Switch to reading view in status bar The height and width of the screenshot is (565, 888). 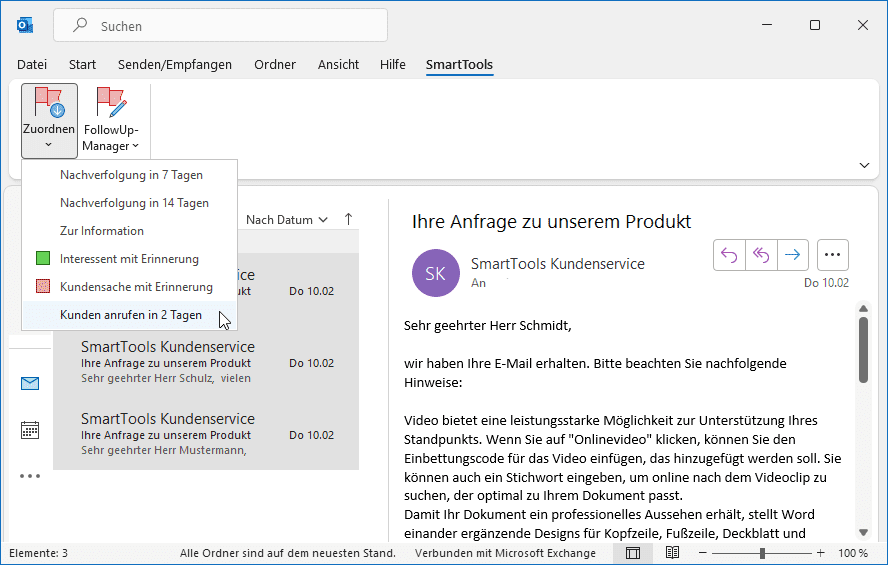click(x=672, y=553)
